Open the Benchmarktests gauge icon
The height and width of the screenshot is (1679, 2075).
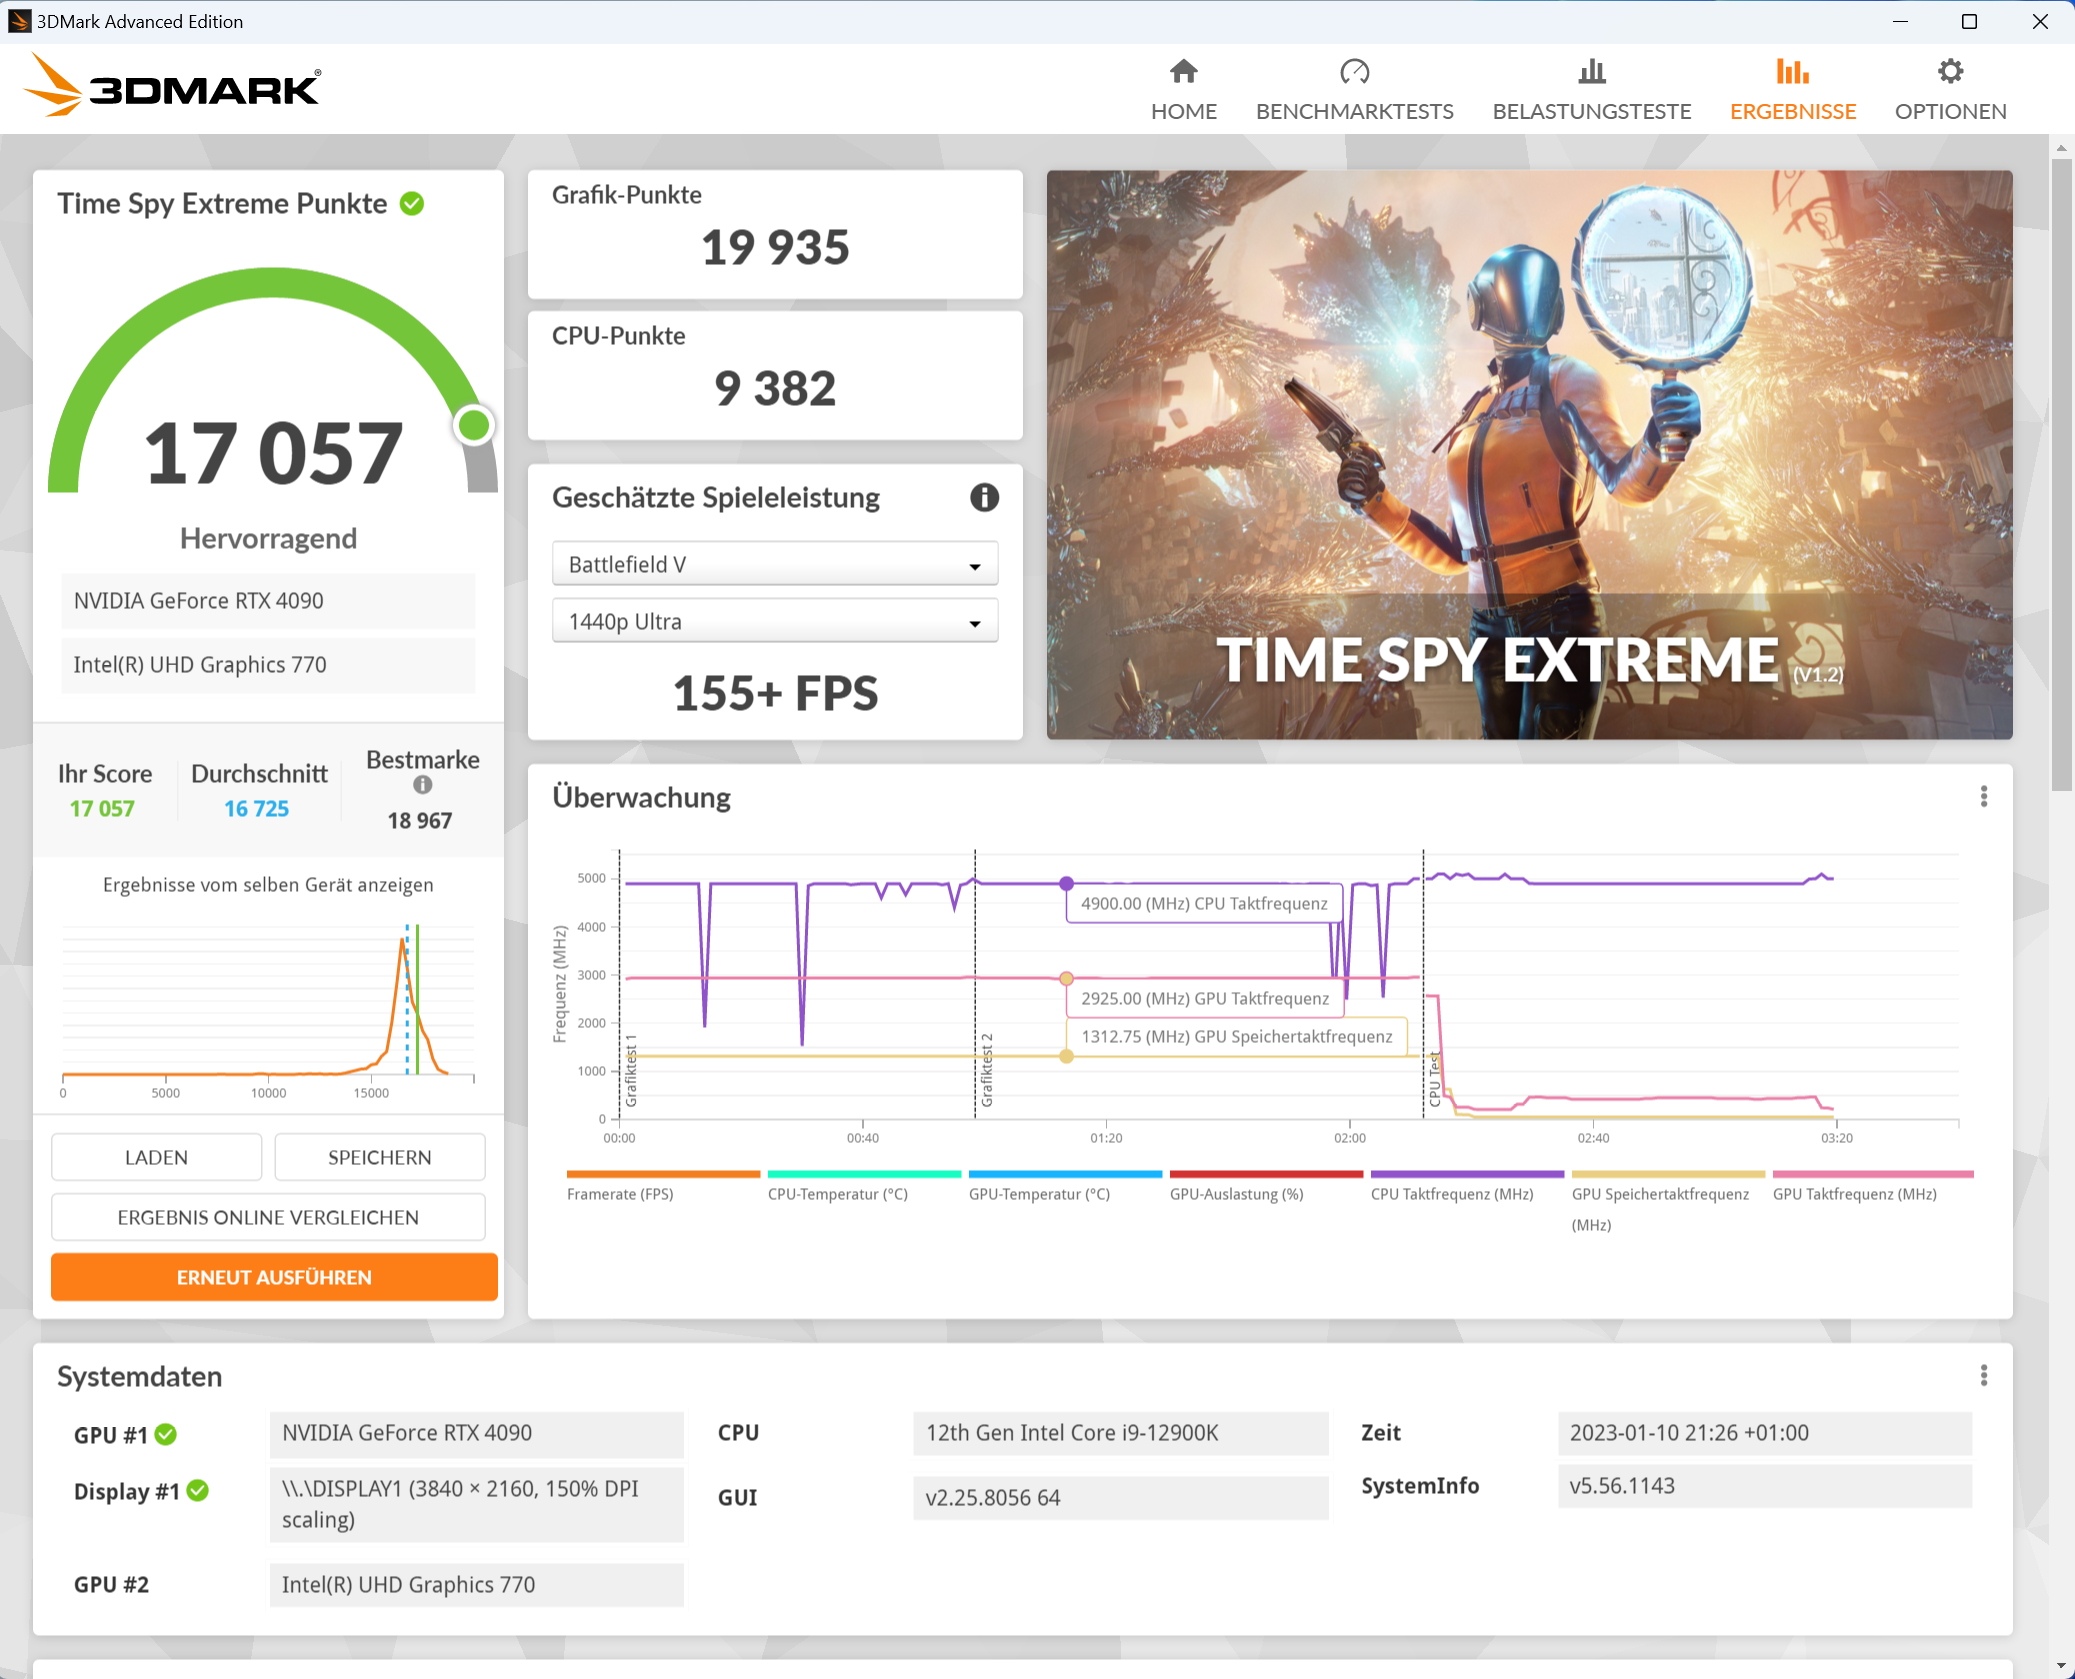pyautogui.click(x=1354, y=72)
